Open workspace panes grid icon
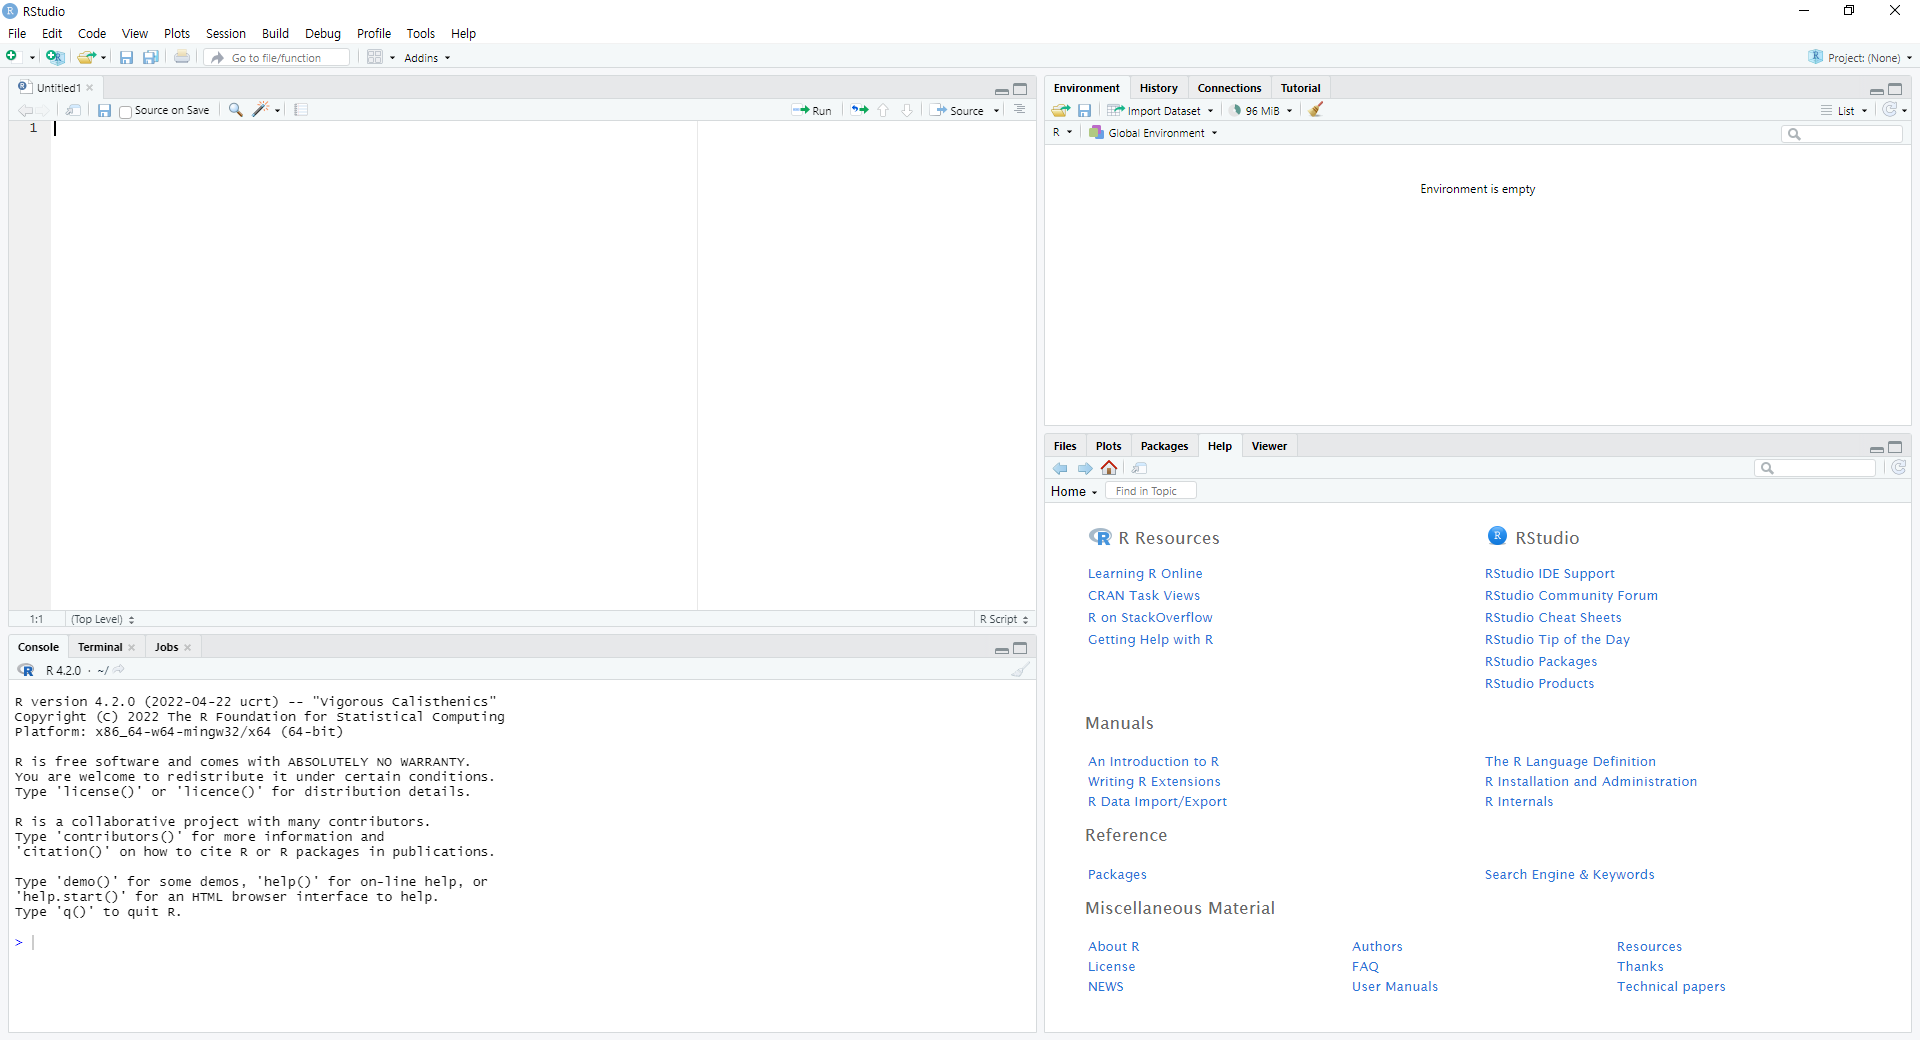Viewport: 1920px width, 1040px height. [x=375, y=57]
